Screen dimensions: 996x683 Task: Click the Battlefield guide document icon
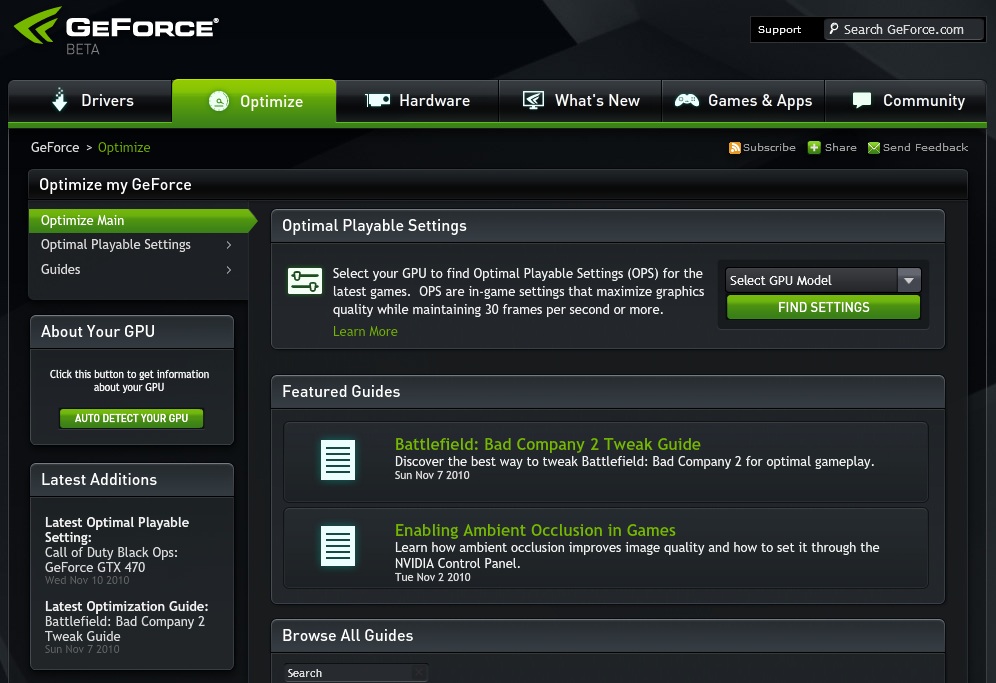tap(337, 459)
